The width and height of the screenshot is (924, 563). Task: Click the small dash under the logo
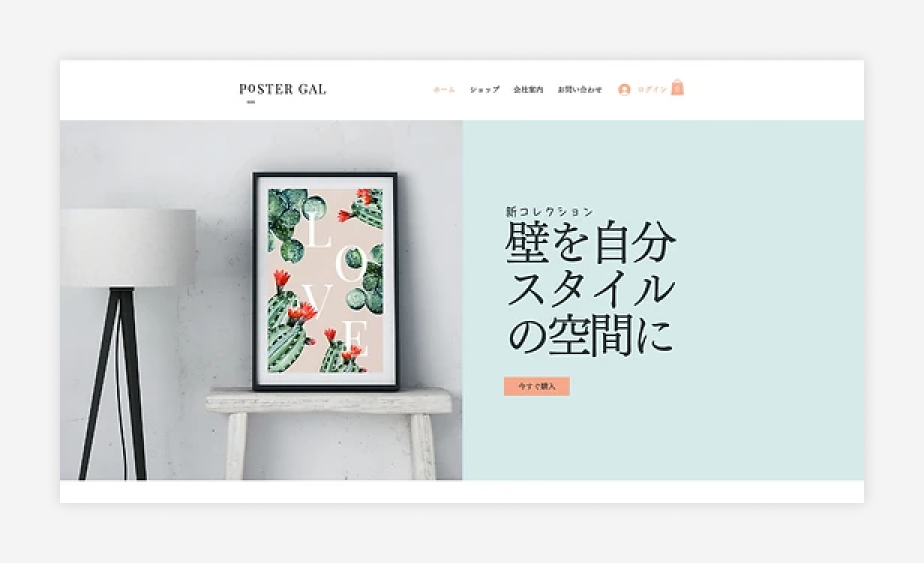251,102
